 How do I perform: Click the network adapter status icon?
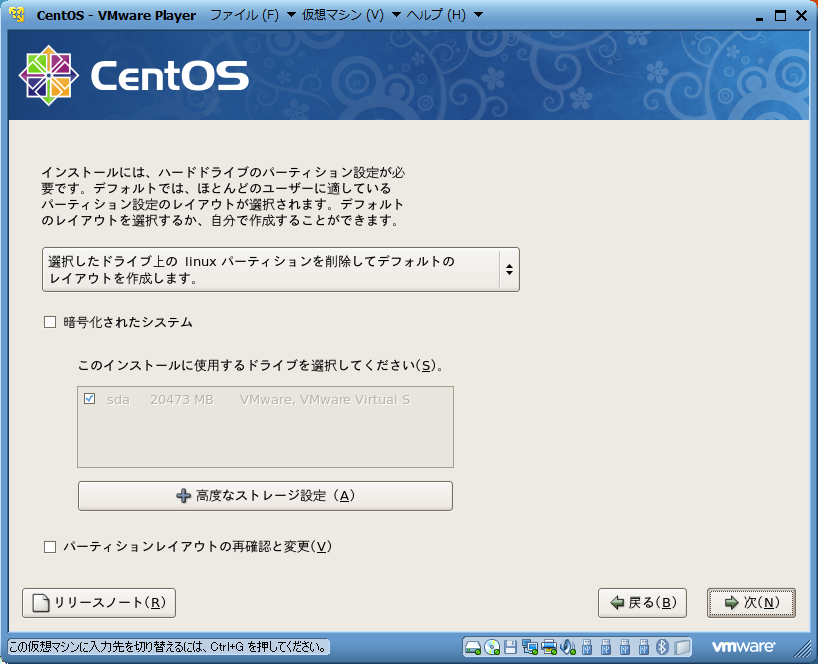point(530,647)
